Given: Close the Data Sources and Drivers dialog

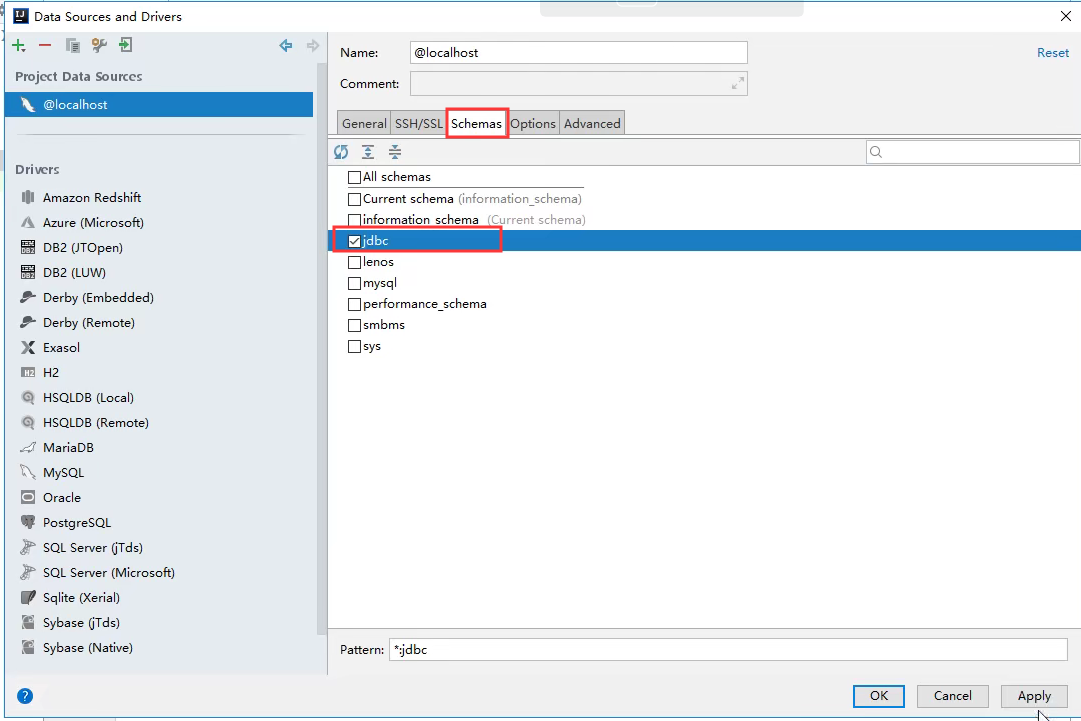Looking at the screenshot, I should 1065,16.
